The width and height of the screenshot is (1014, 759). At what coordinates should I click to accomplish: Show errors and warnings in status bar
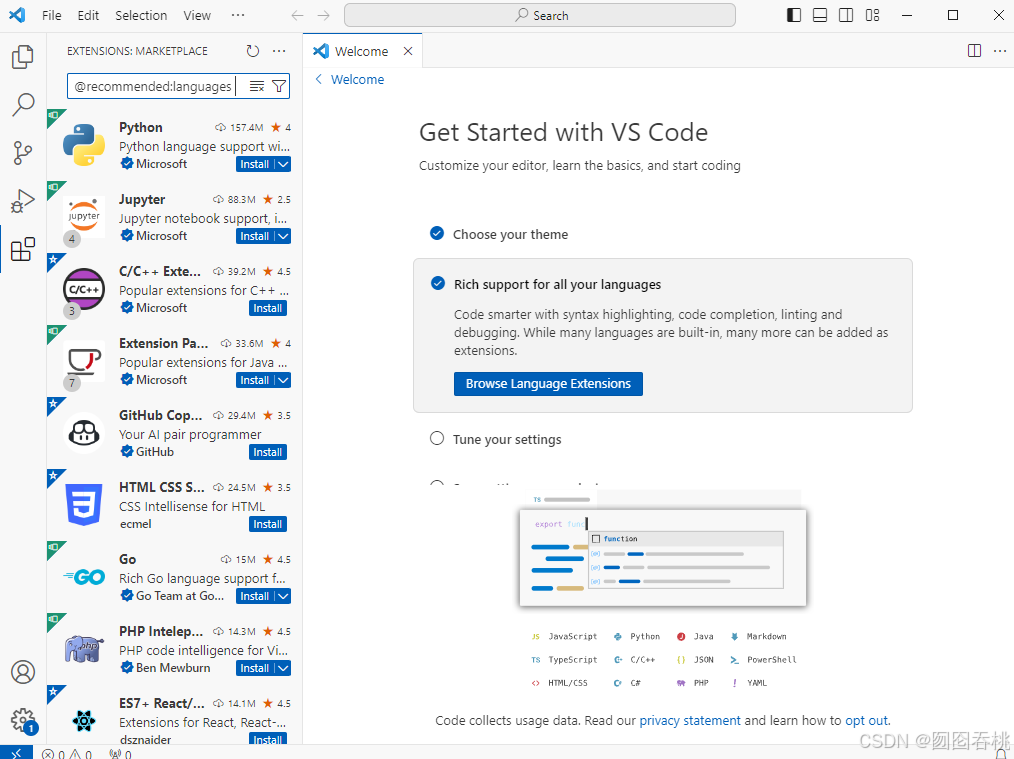[67, 754]
